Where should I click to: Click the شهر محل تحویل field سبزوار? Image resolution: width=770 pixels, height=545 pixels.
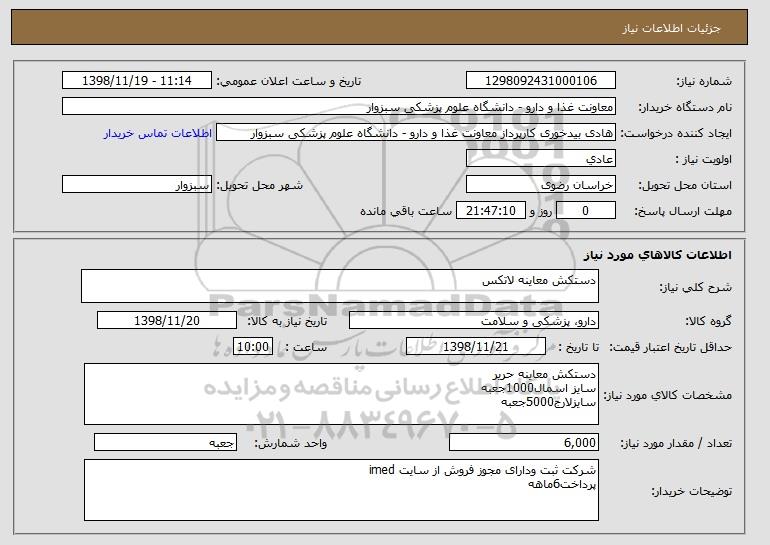point(137,185)
